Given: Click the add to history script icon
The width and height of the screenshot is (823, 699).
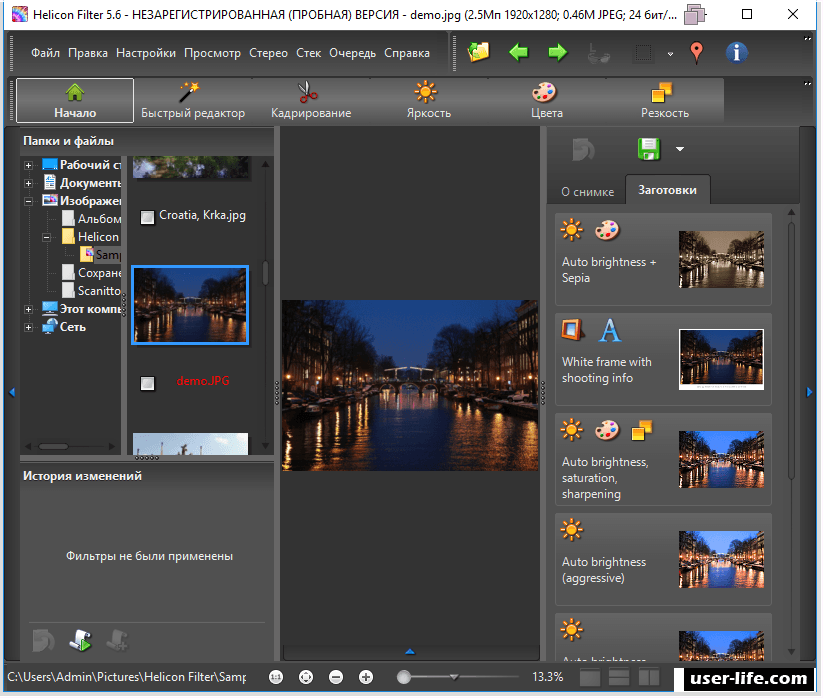Looking at the screenshot, I should click(117, 641).
